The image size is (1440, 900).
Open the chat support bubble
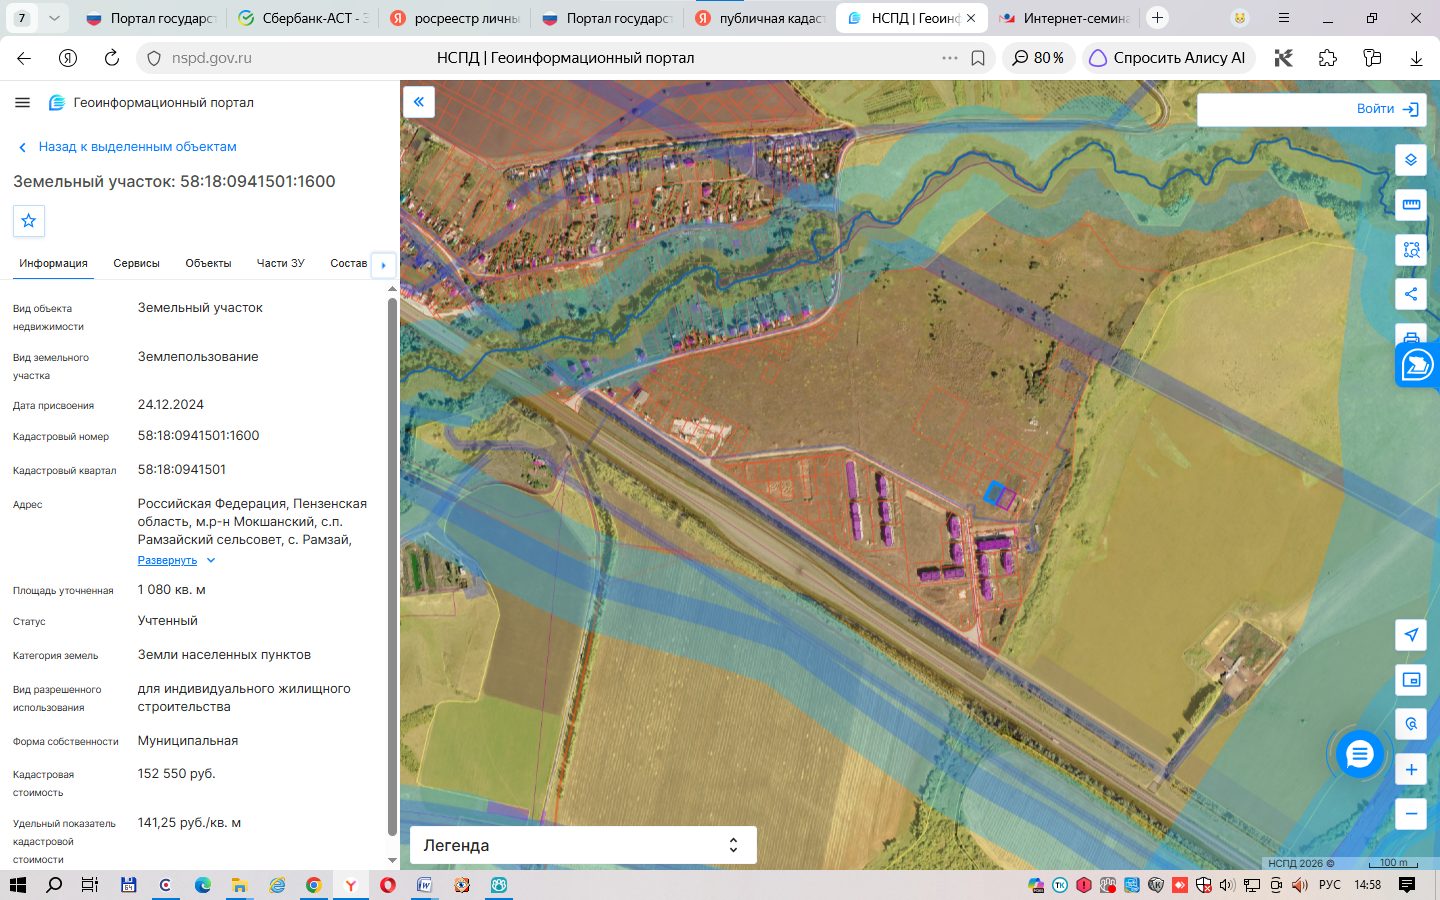(x=1360, y=754)
